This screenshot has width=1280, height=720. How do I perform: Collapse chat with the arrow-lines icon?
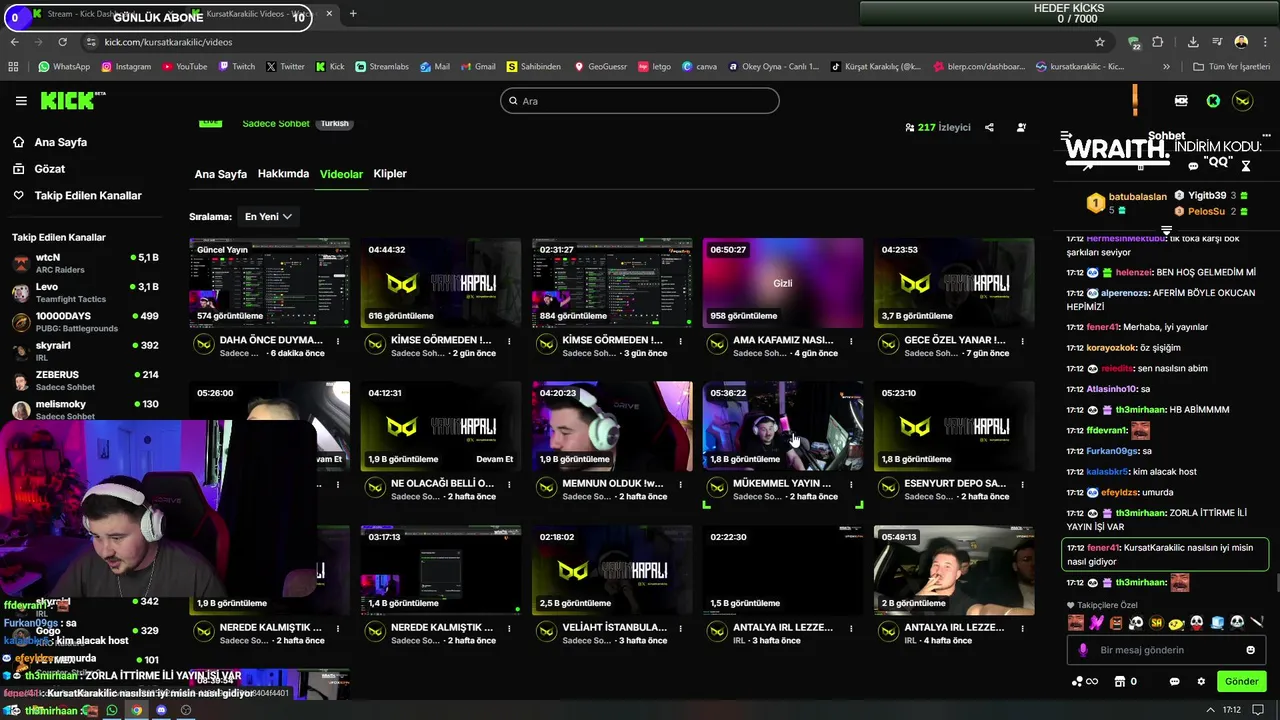pyautogui.click(x=1066, y=136)
